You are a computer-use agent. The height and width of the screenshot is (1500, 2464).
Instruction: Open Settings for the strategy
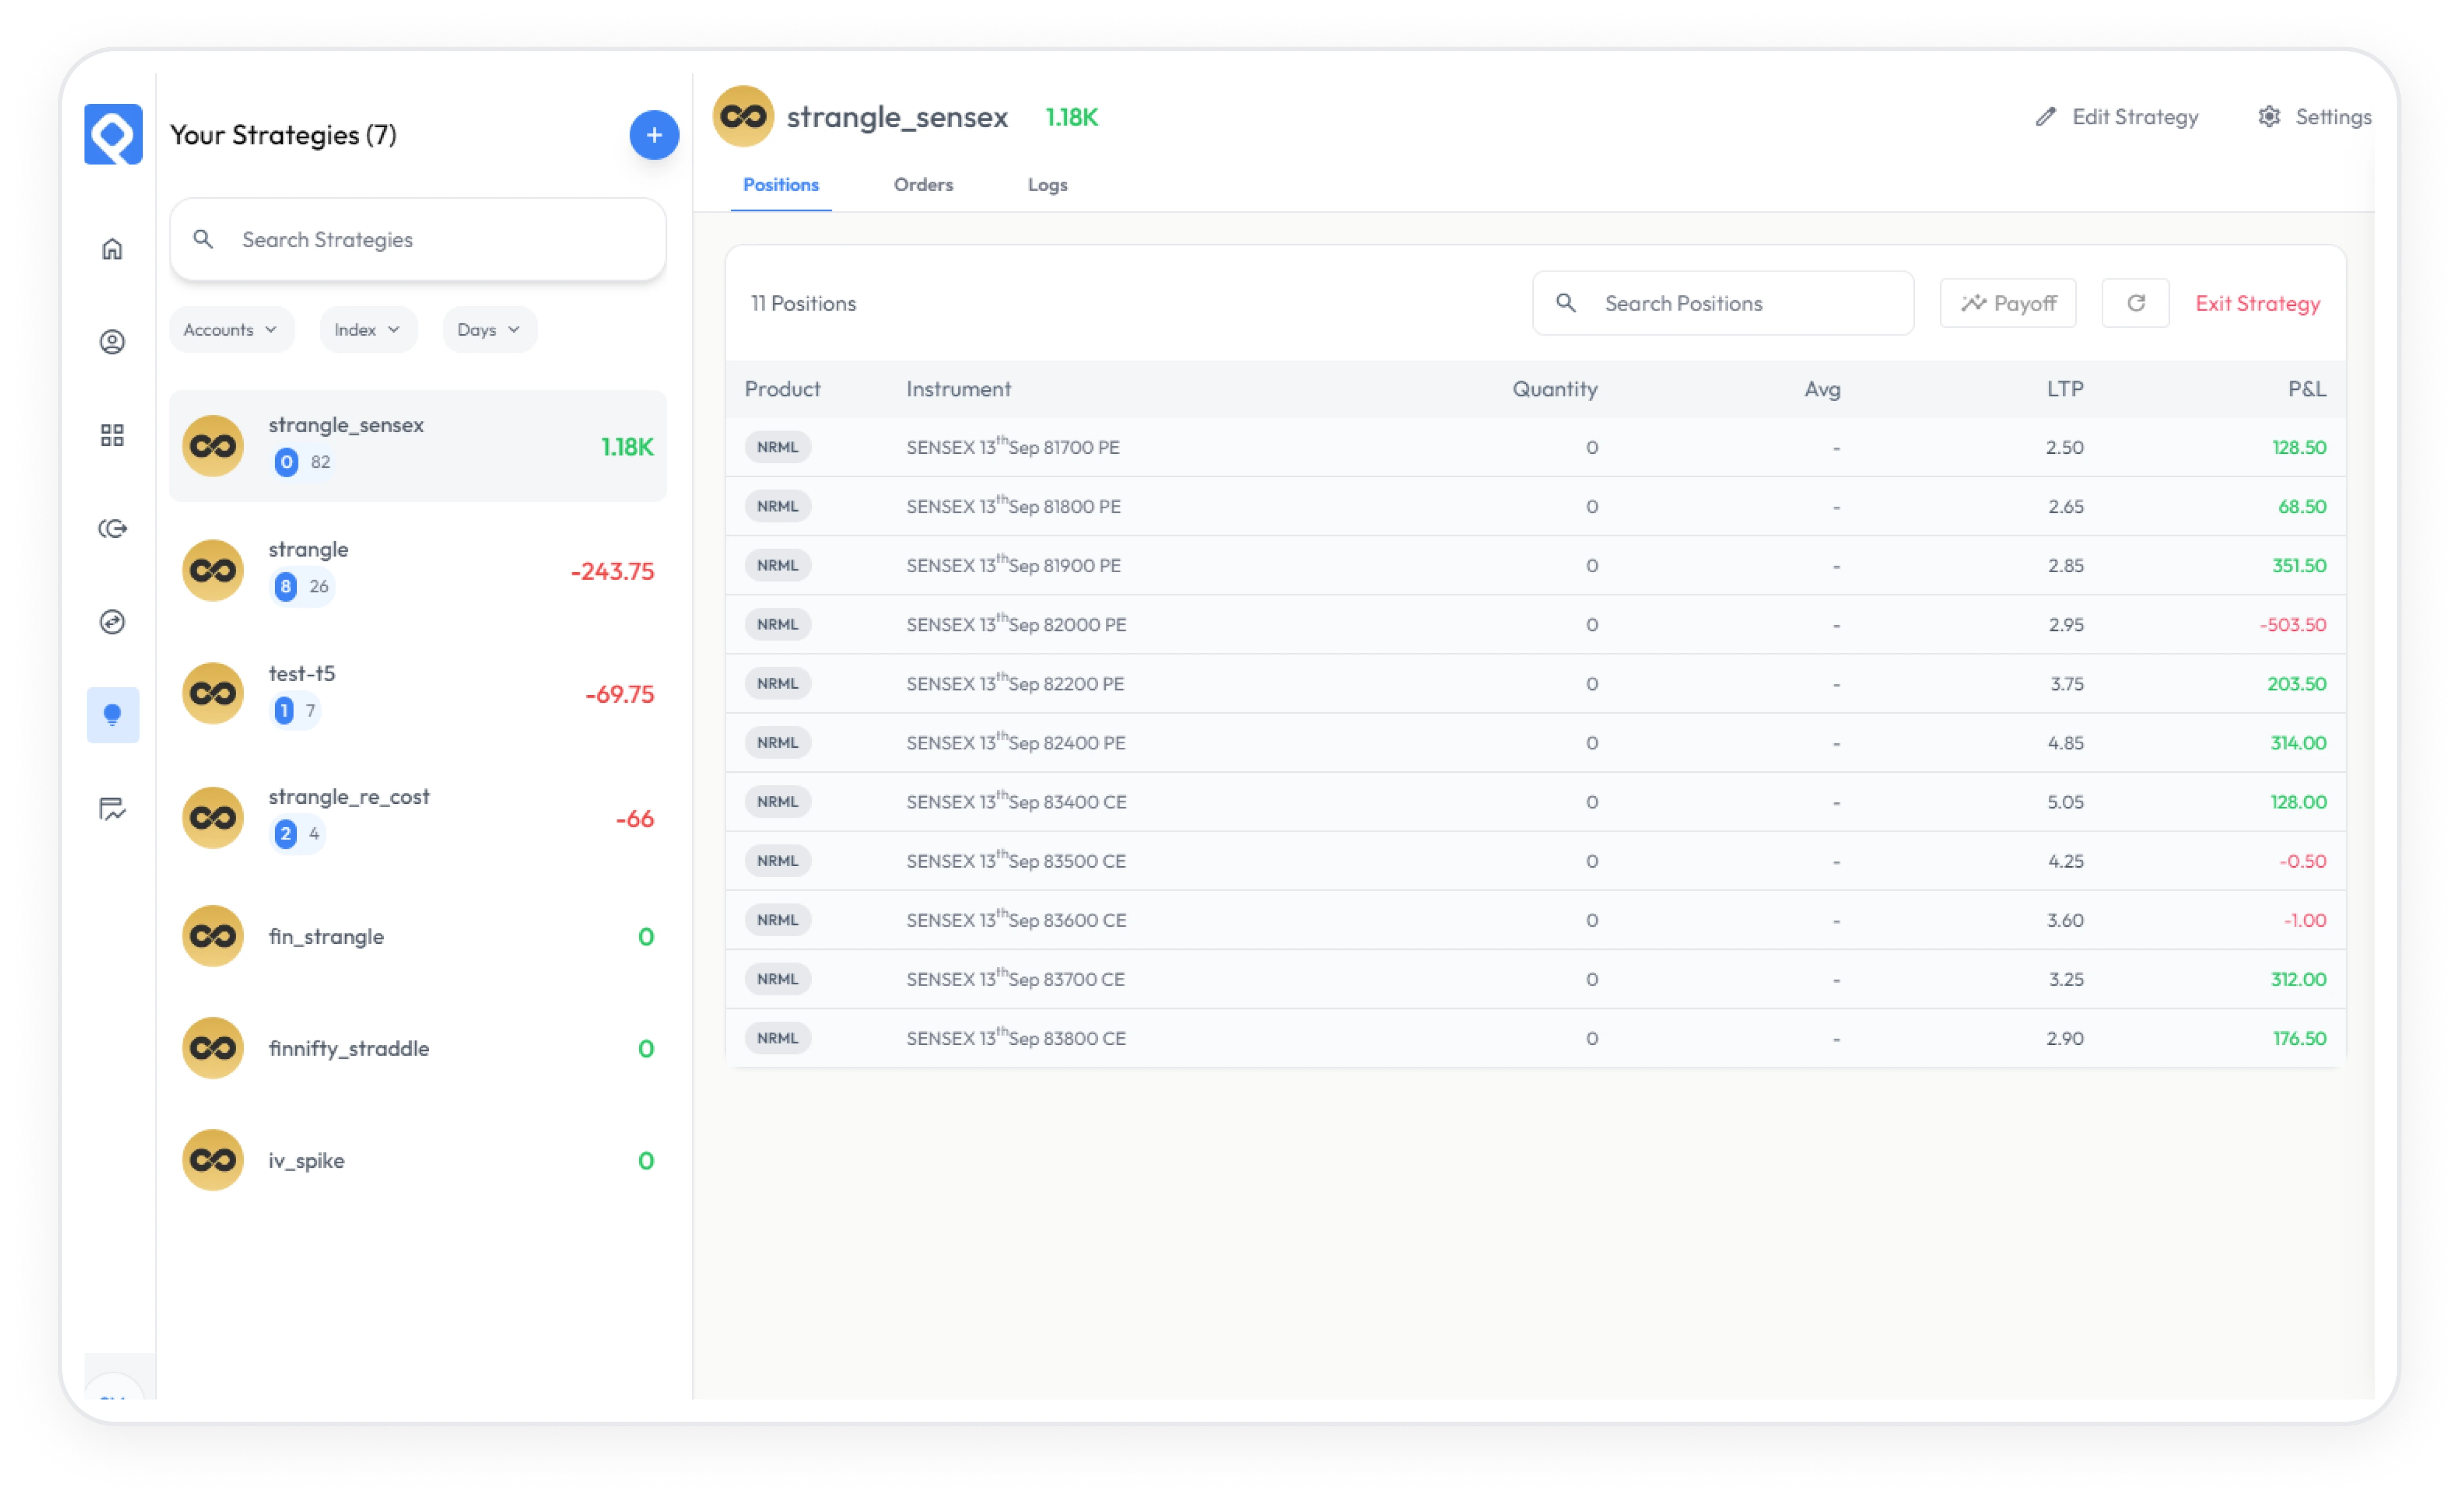coord(2314,116)
